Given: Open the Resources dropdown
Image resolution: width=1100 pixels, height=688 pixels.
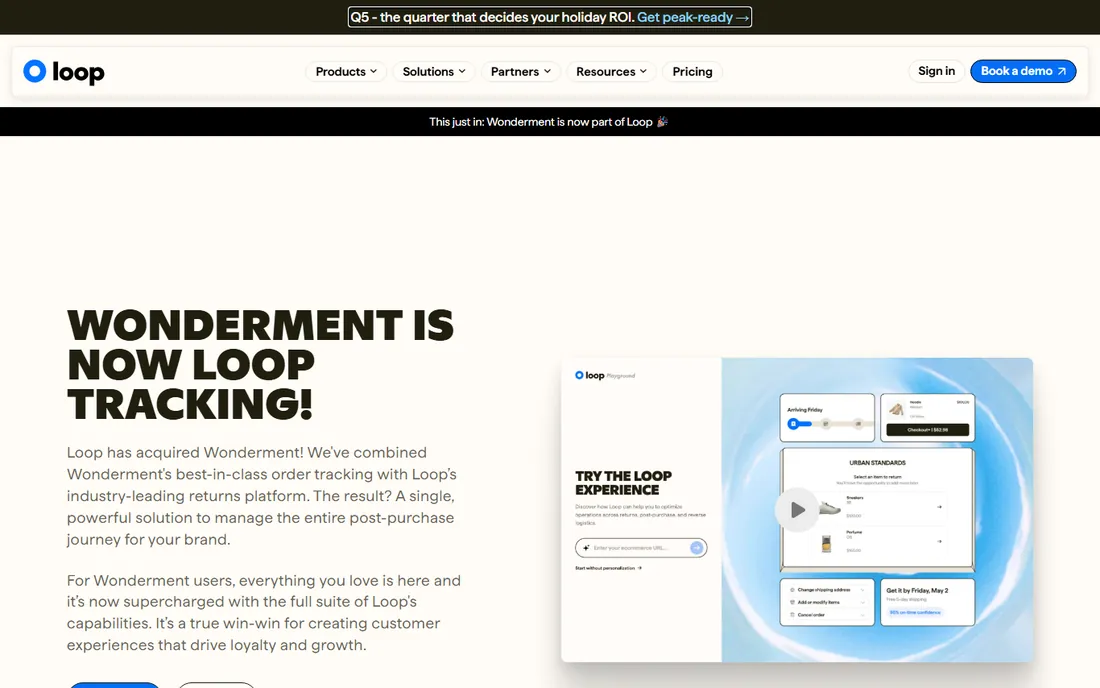Looking at the screenshot, I should pyautogui.click(x=611, y=72).
